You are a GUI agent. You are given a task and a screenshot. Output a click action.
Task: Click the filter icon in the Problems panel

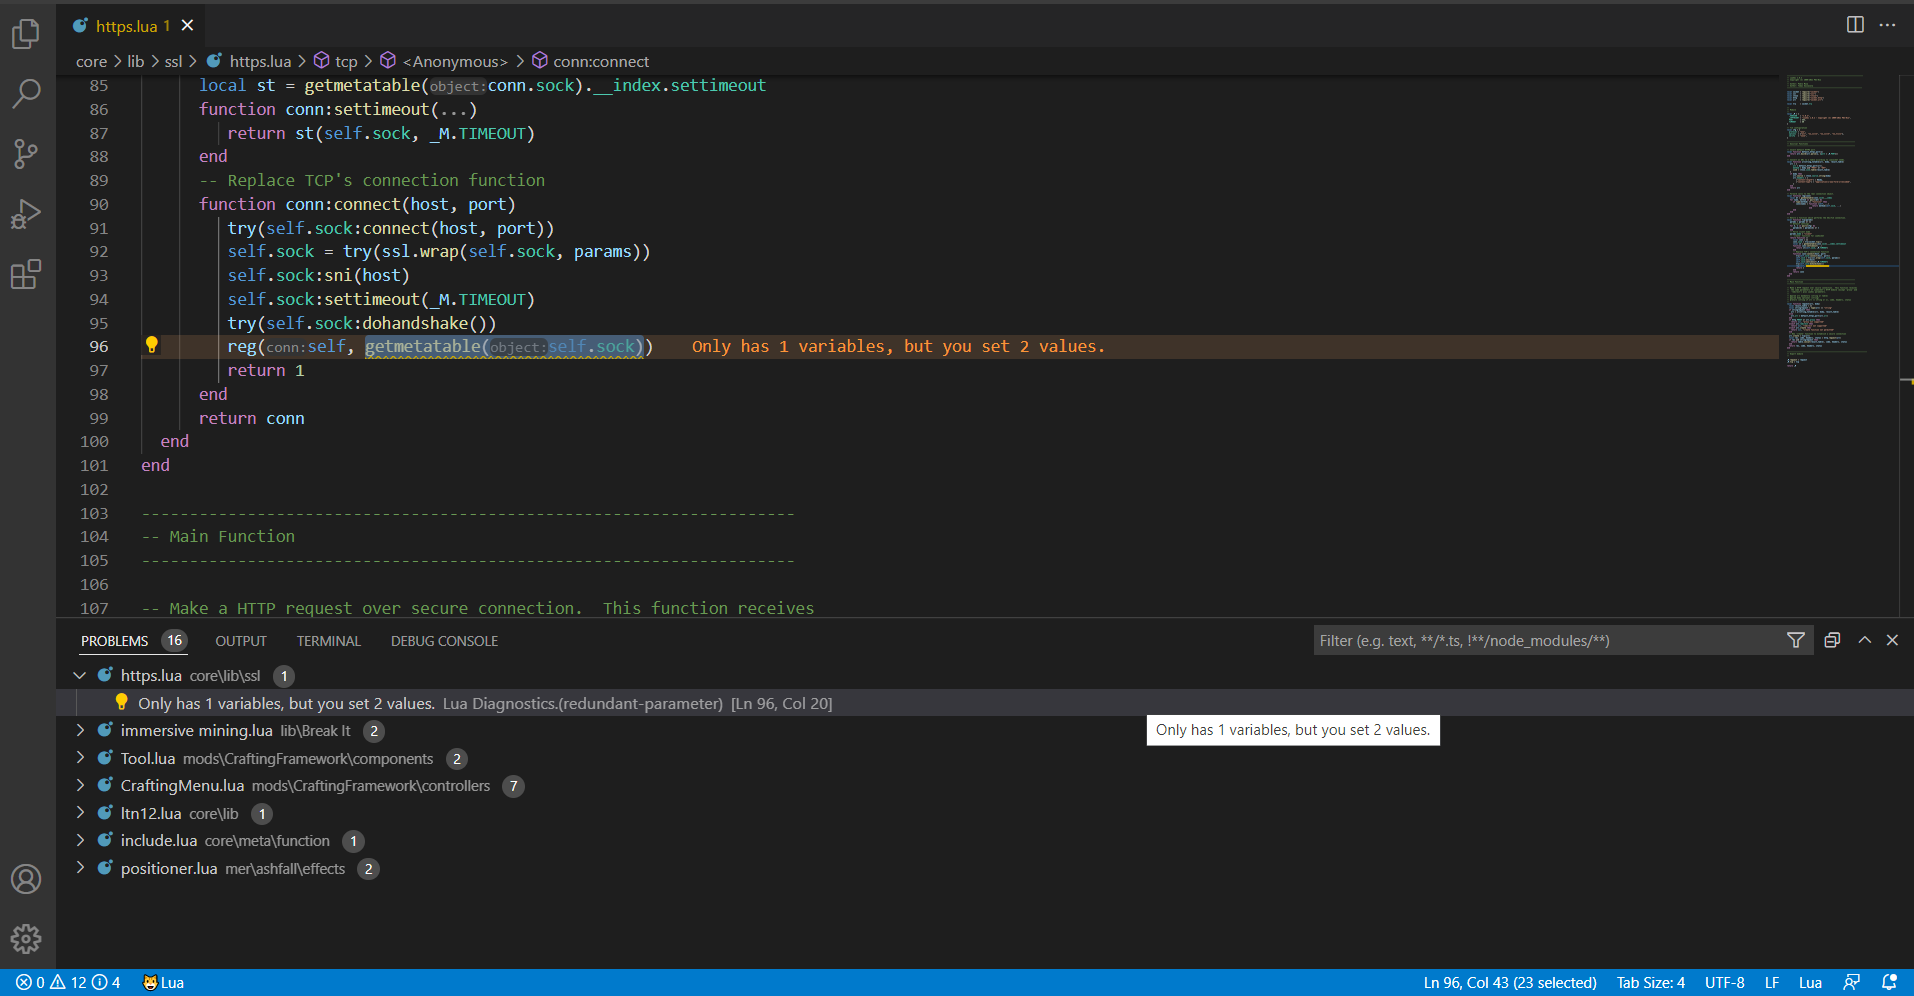point(1797,640)
